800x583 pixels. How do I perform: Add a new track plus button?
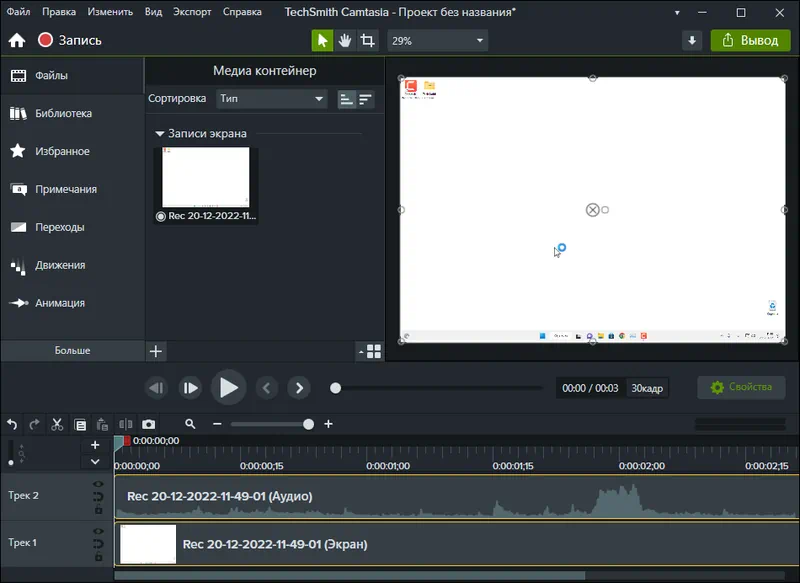click(x=95, y=445)
